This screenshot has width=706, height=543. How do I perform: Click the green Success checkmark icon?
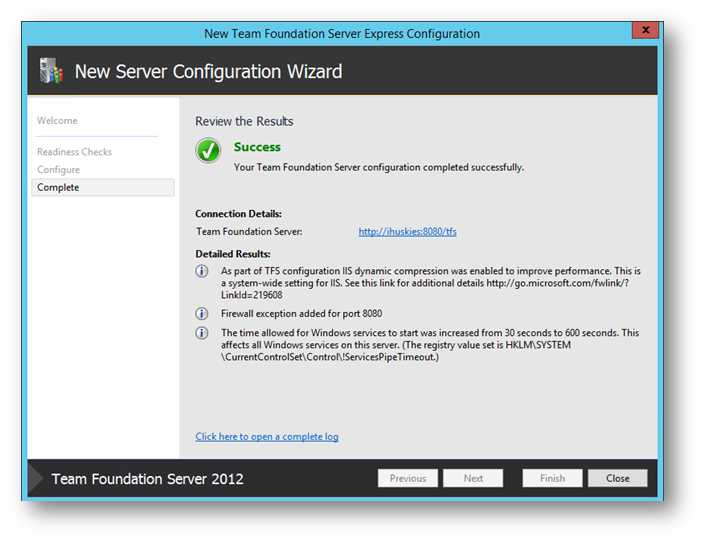[208, 150]
